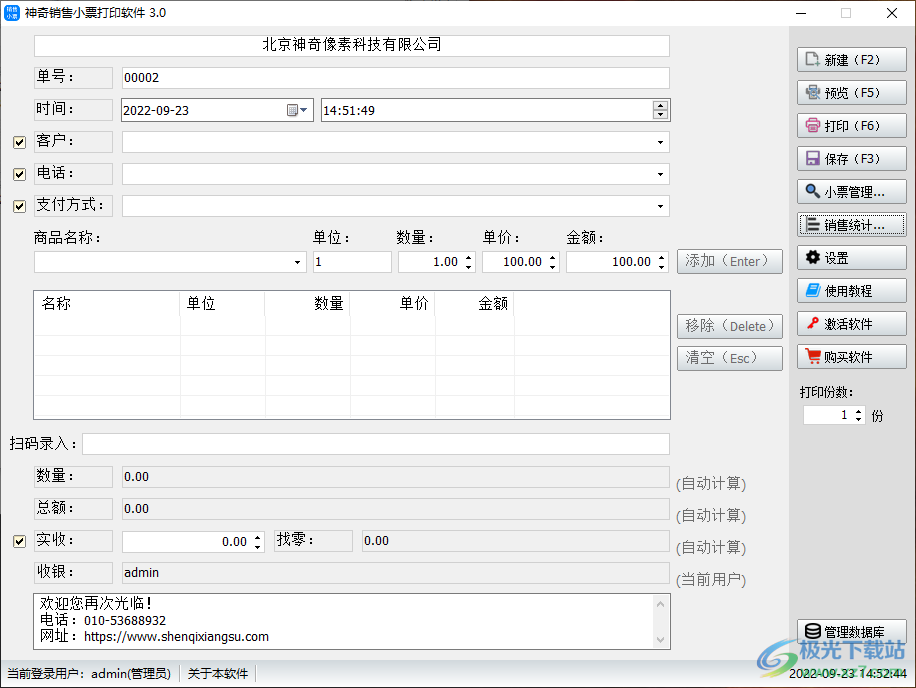Increase the 数量 quantity spinner
The height and width of the screenshot is (688, 916).
[469, 258]
